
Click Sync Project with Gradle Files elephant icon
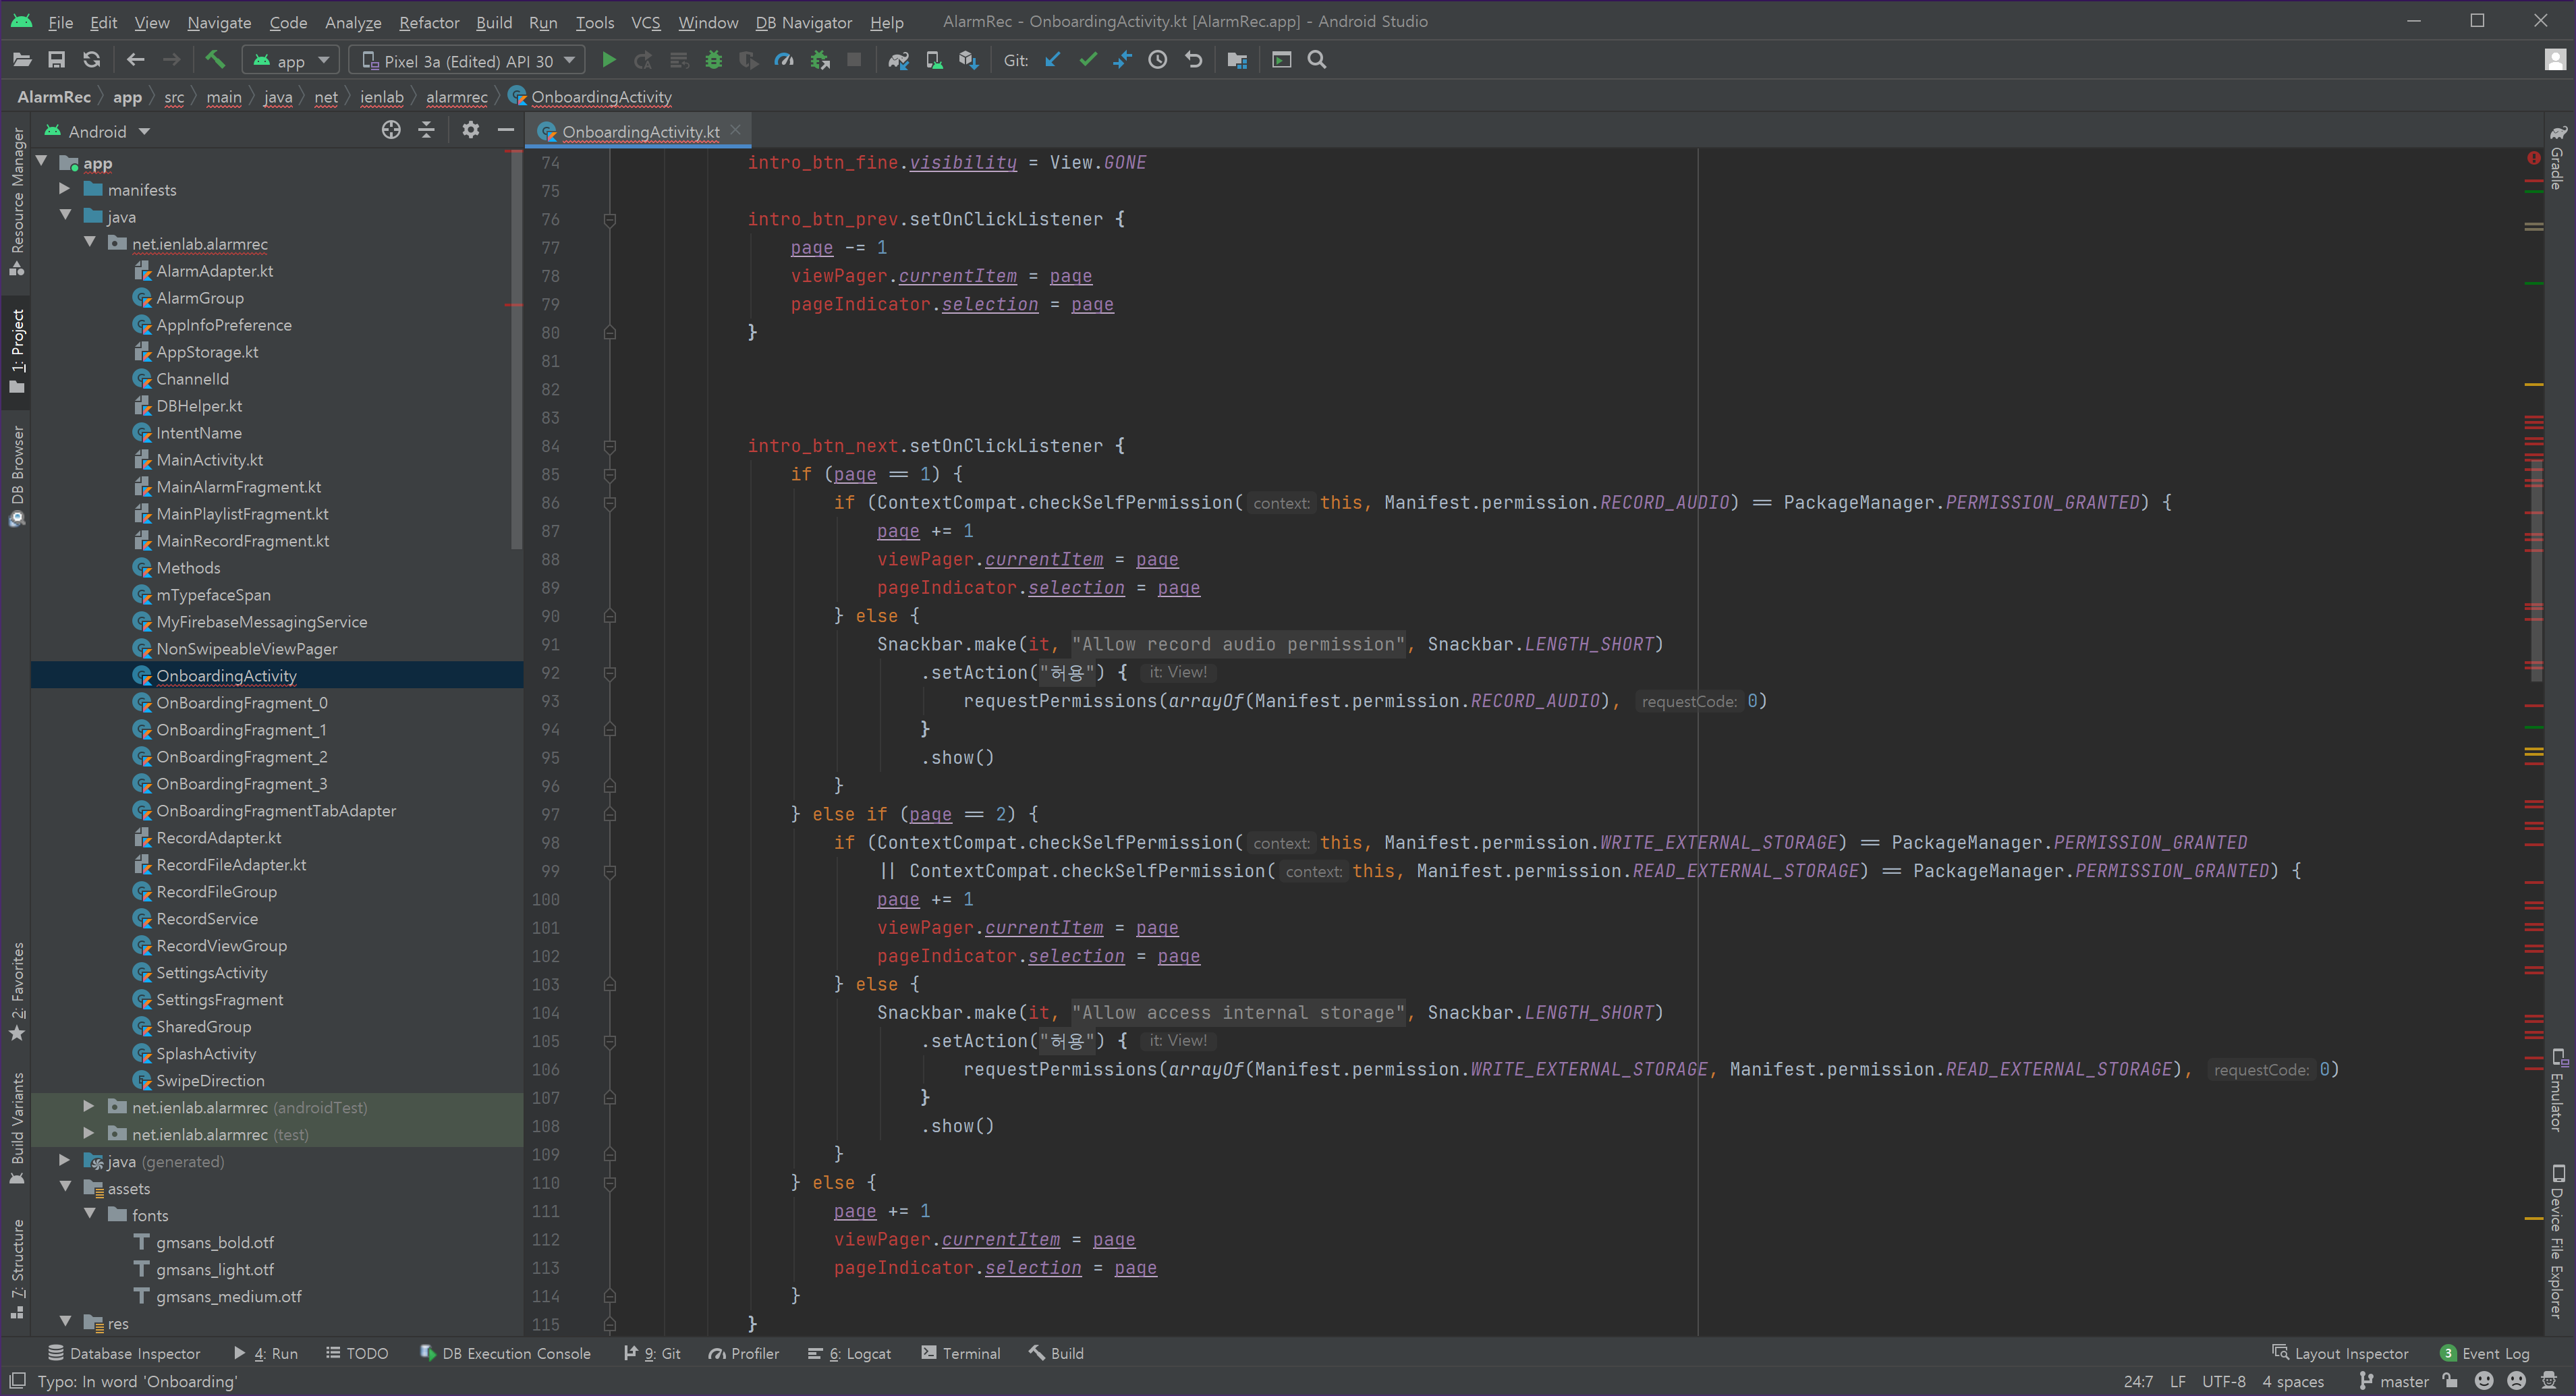click(898, 60)
